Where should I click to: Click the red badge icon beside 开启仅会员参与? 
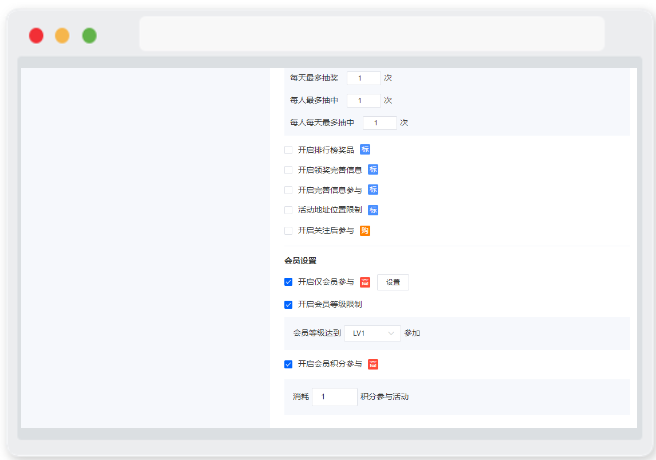pyautogui.click(x=365, y=282)
